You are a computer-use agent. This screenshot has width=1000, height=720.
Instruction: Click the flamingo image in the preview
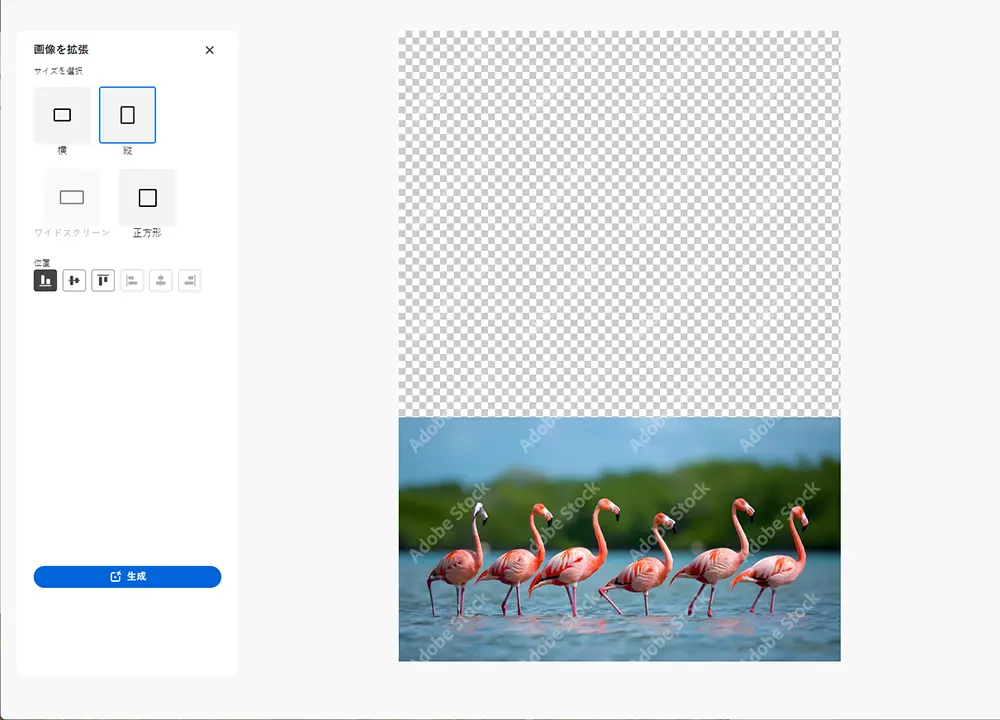coord(619,539)
